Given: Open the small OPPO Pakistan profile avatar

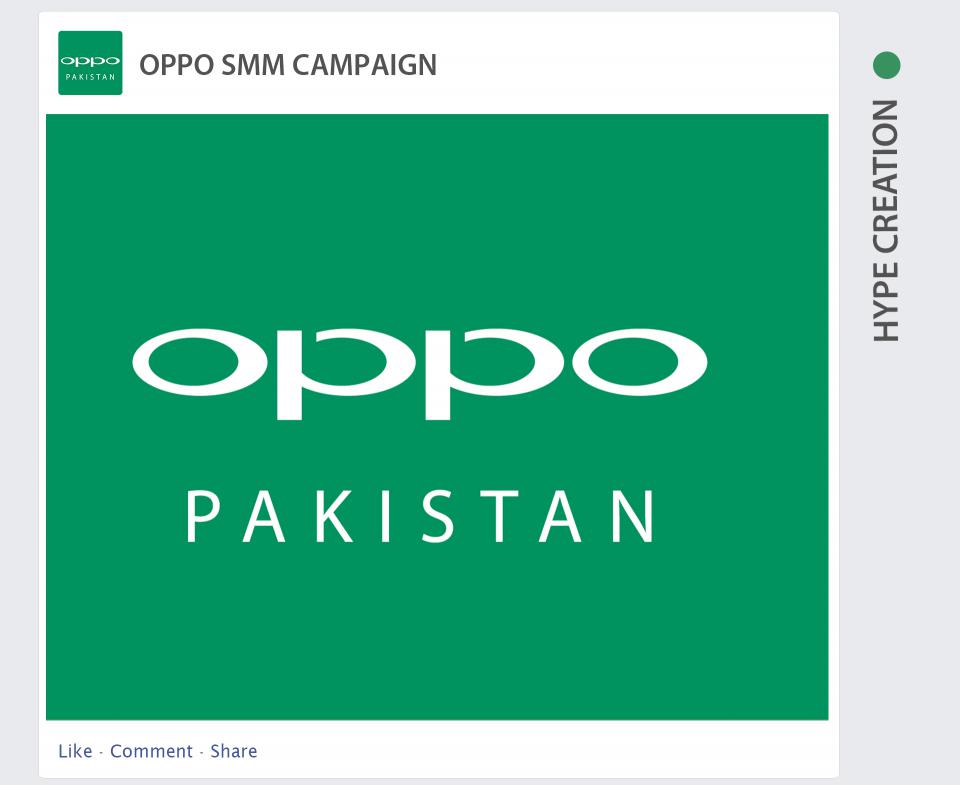Looking at the screenshot, I should point(90,63).
